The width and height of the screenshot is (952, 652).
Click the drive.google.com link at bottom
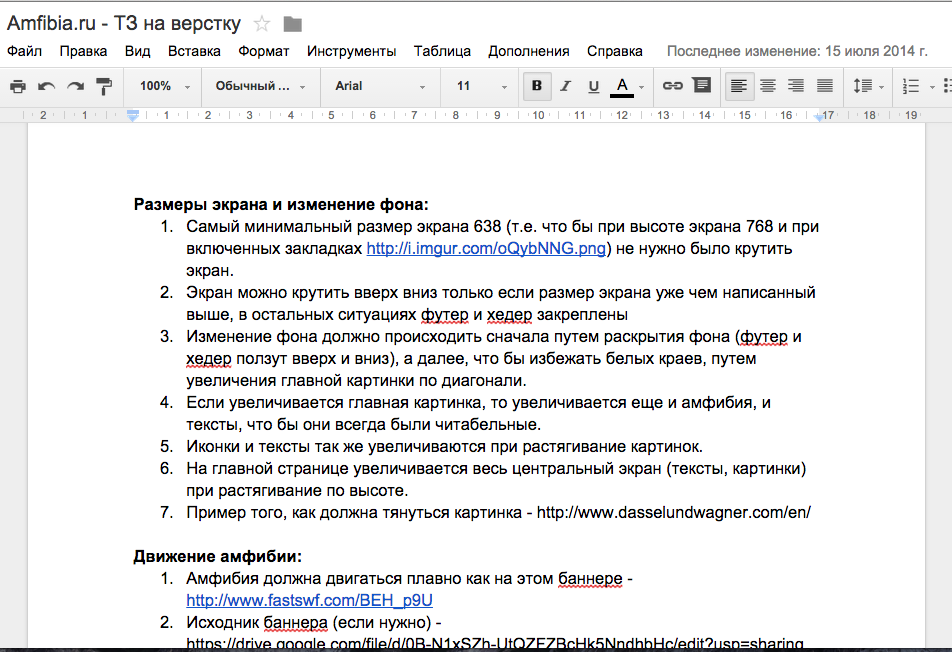(495, 643)
